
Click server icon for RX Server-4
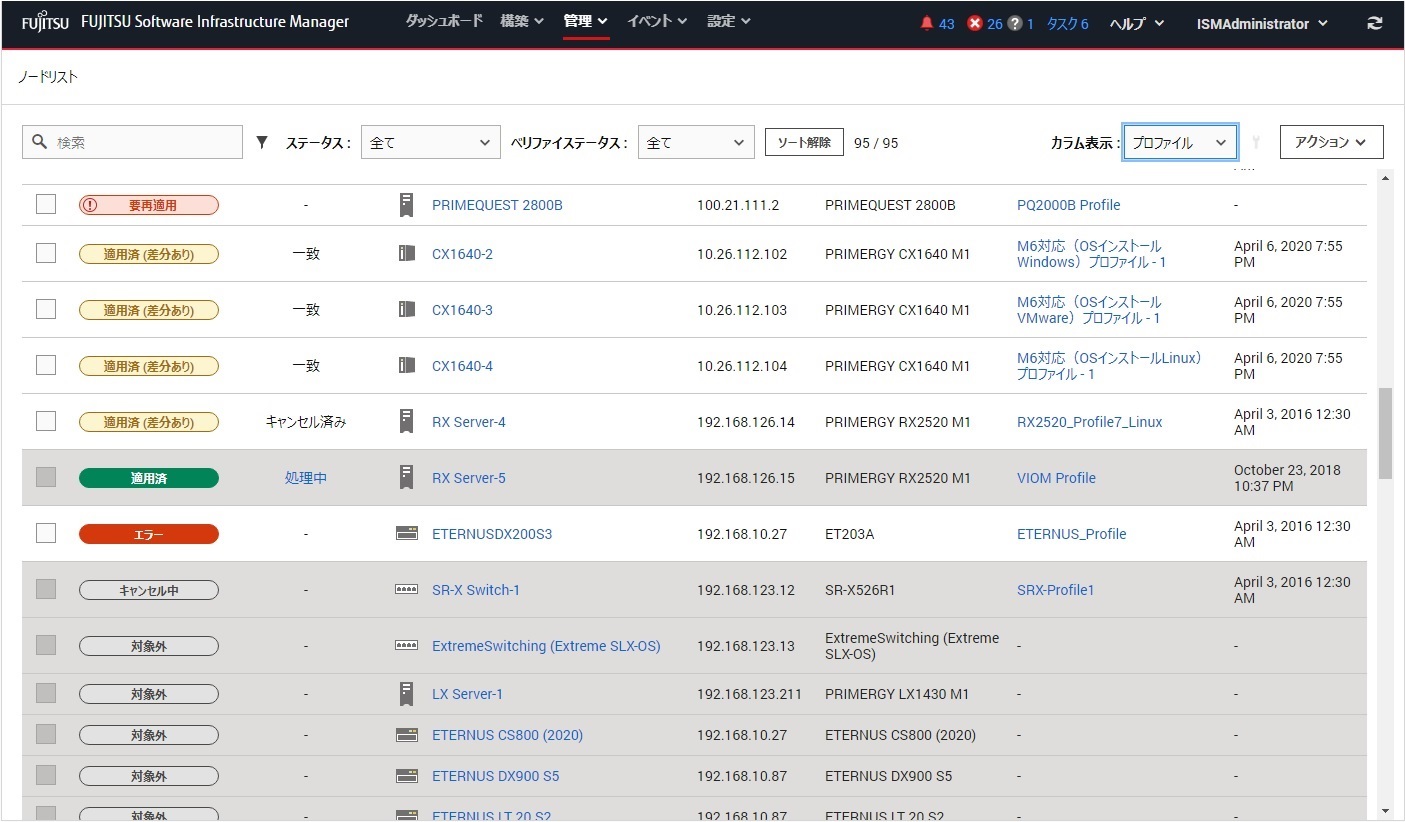[406, 421]
